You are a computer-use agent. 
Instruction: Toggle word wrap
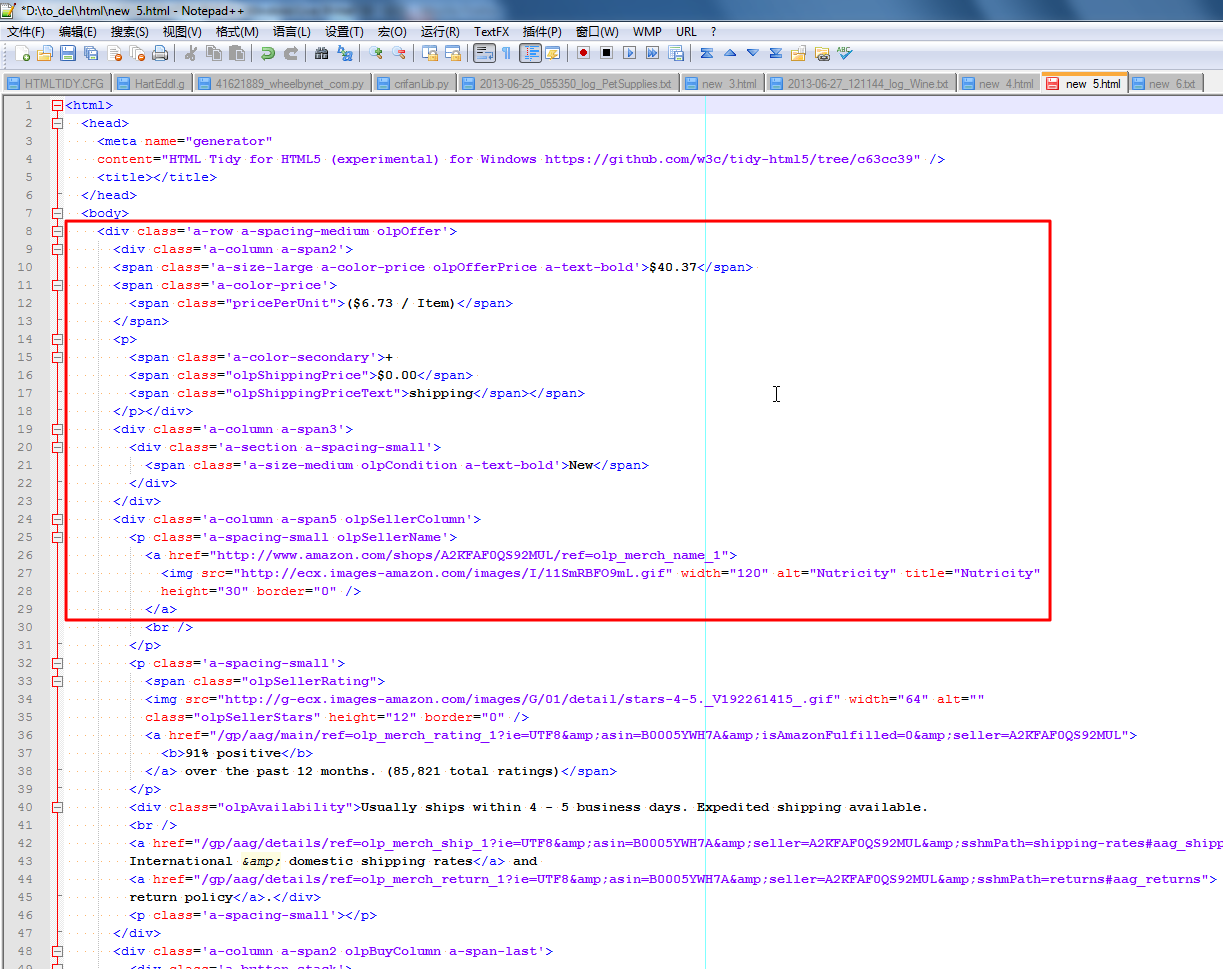tap(483, 55)
